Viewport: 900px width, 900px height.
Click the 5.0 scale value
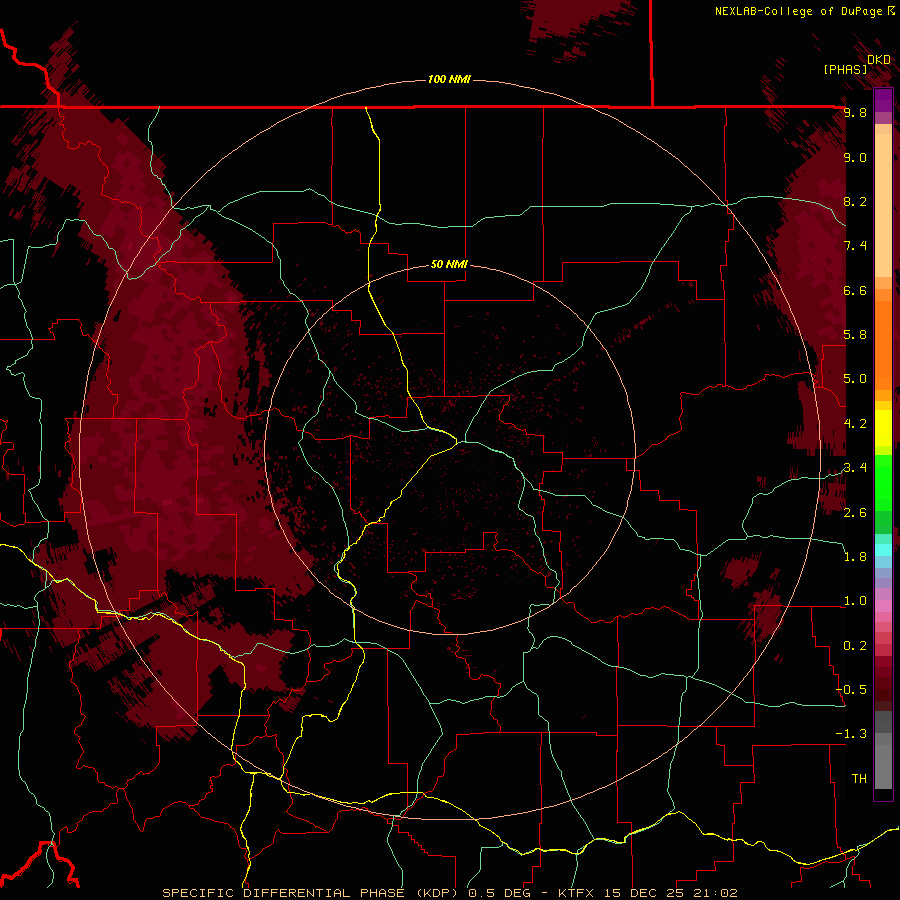coord(855,379)
